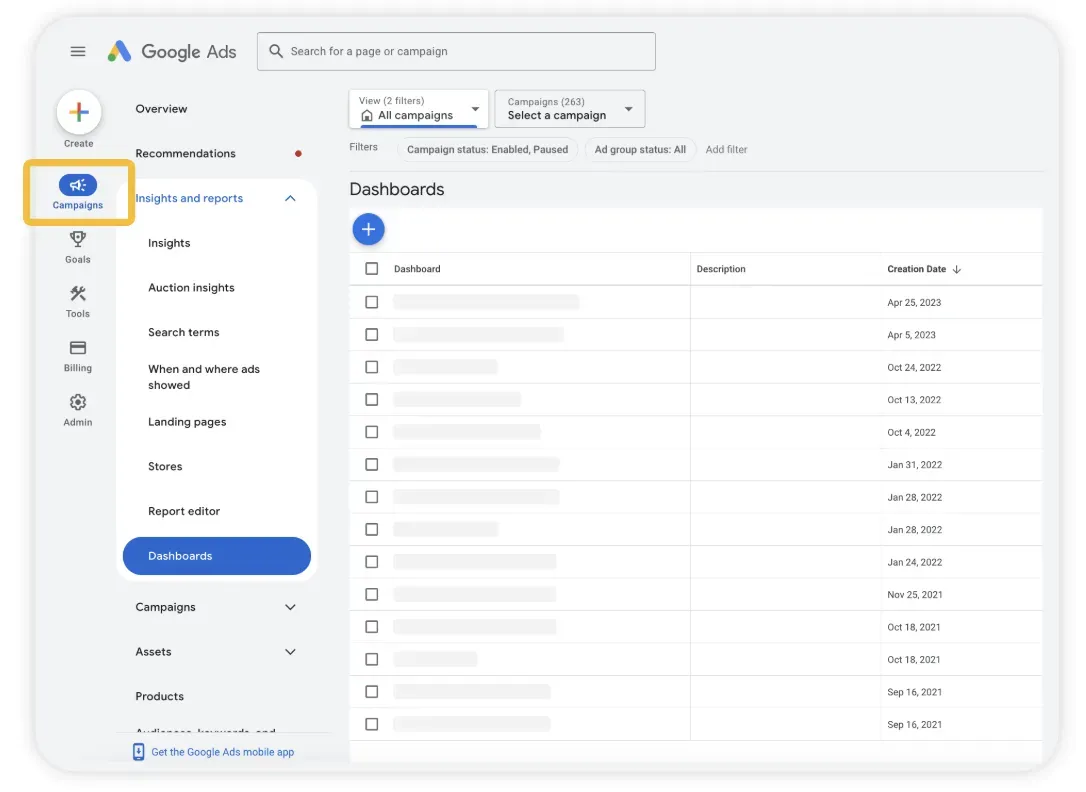The width and height of the screenshot is (1086, 792).
Task: Open the Report editor page
Action: tap(183, 511)
